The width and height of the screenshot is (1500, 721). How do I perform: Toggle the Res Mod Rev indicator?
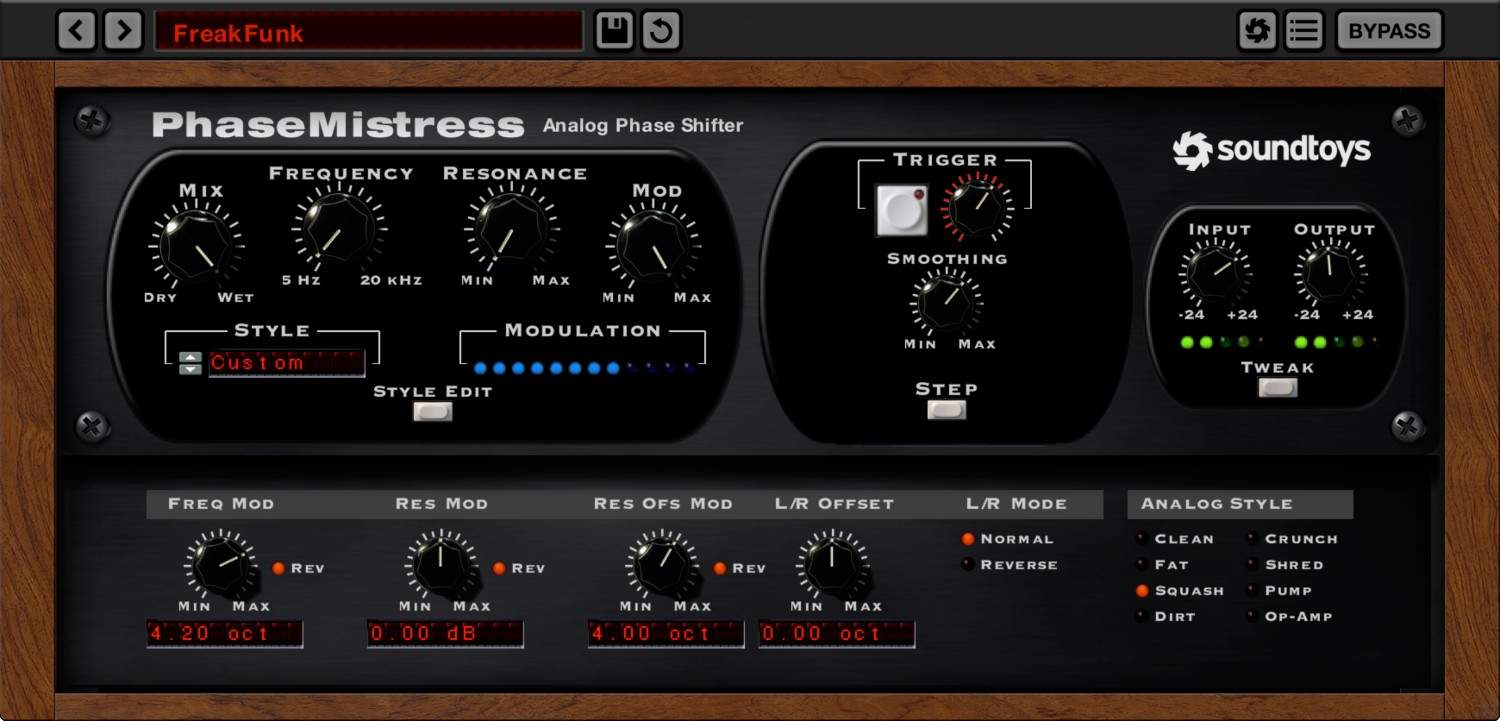coord(499,568)
